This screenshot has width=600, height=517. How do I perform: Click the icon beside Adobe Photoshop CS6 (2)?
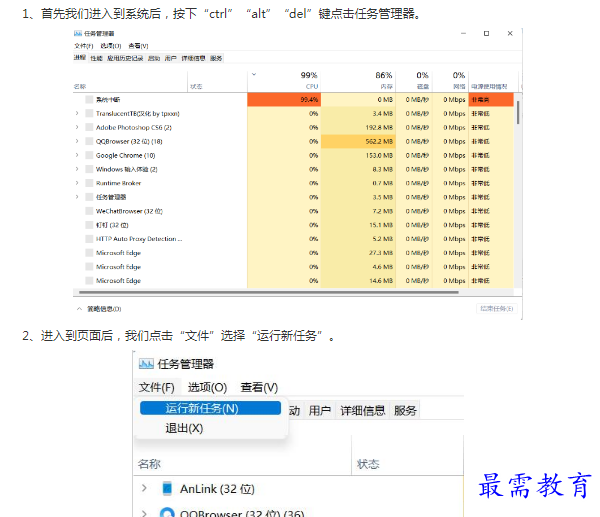(89, 127)
